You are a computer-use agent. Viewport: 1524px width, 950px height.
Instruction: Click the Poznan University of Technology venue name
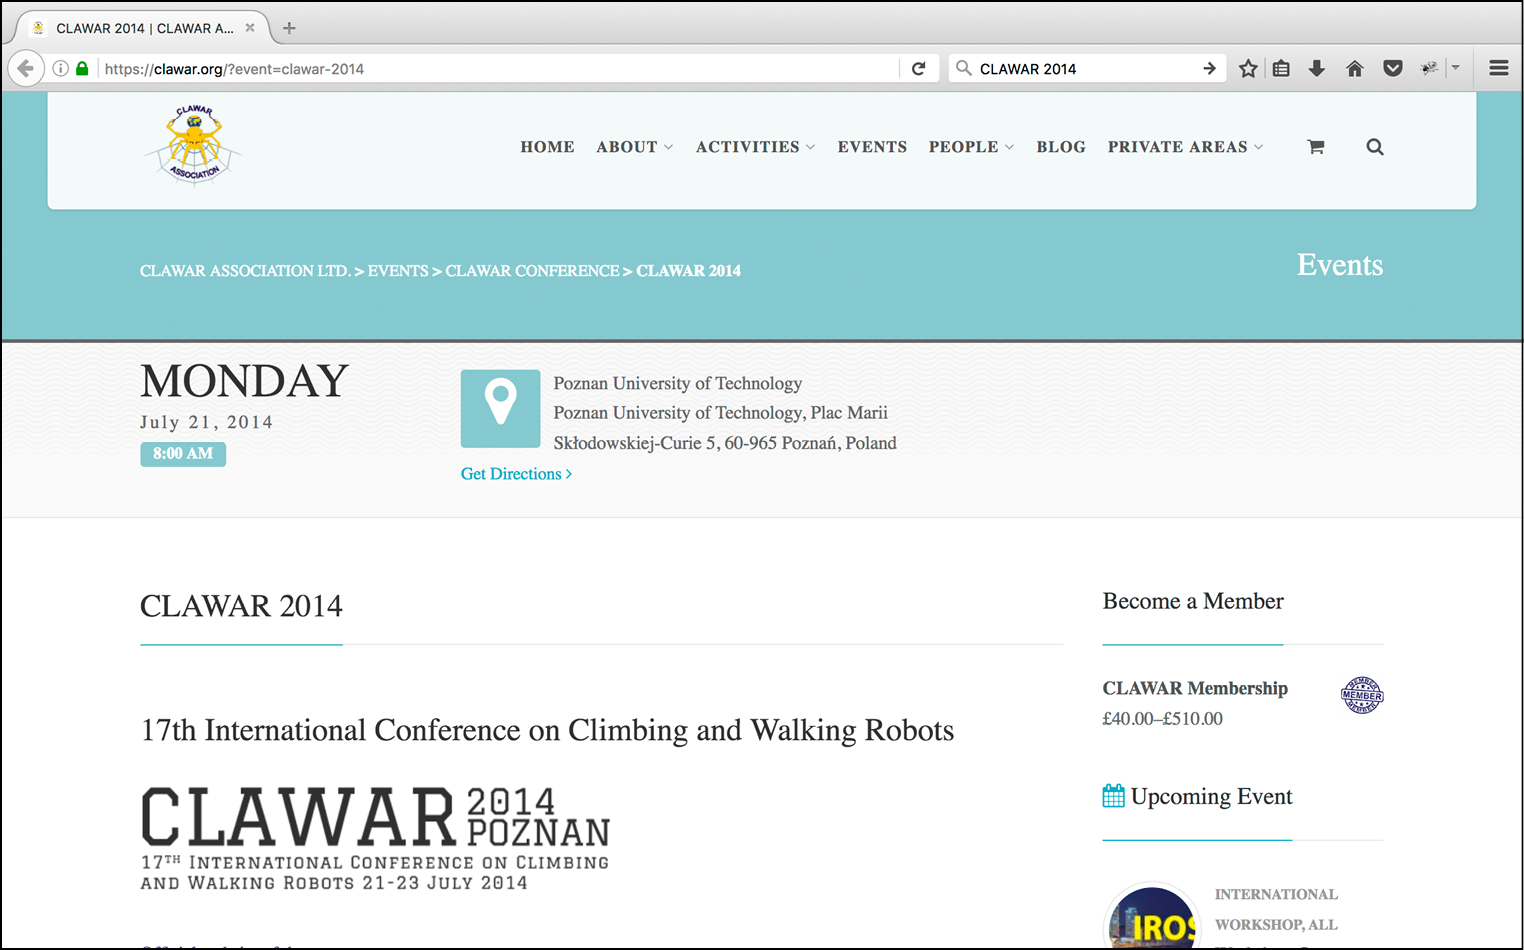pyautogui.click(x=678, y=383)
